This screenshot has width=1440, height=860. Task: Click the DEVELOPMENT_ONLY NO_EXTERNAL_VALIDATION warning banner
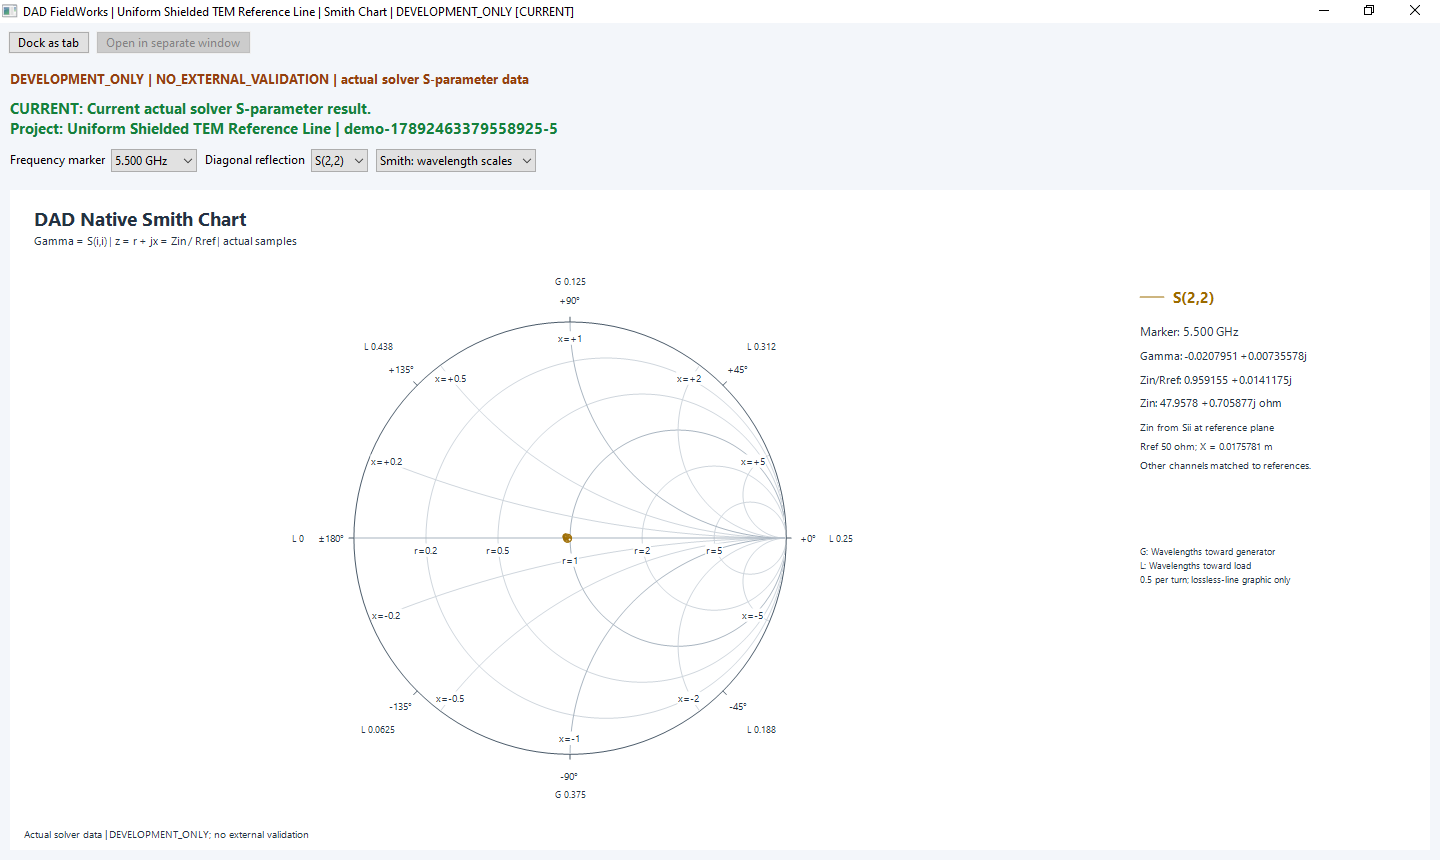[x=269, y=79]
